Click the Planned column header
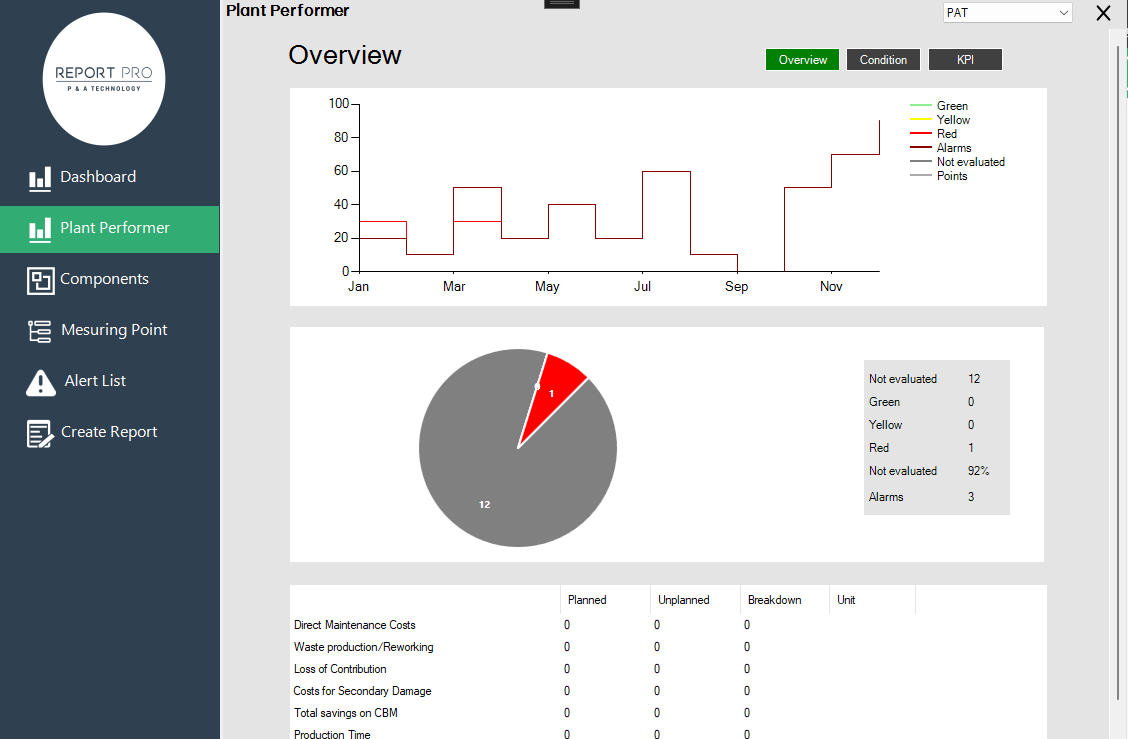This screenshot has height=739, width=1128. [x=587, y=600]
